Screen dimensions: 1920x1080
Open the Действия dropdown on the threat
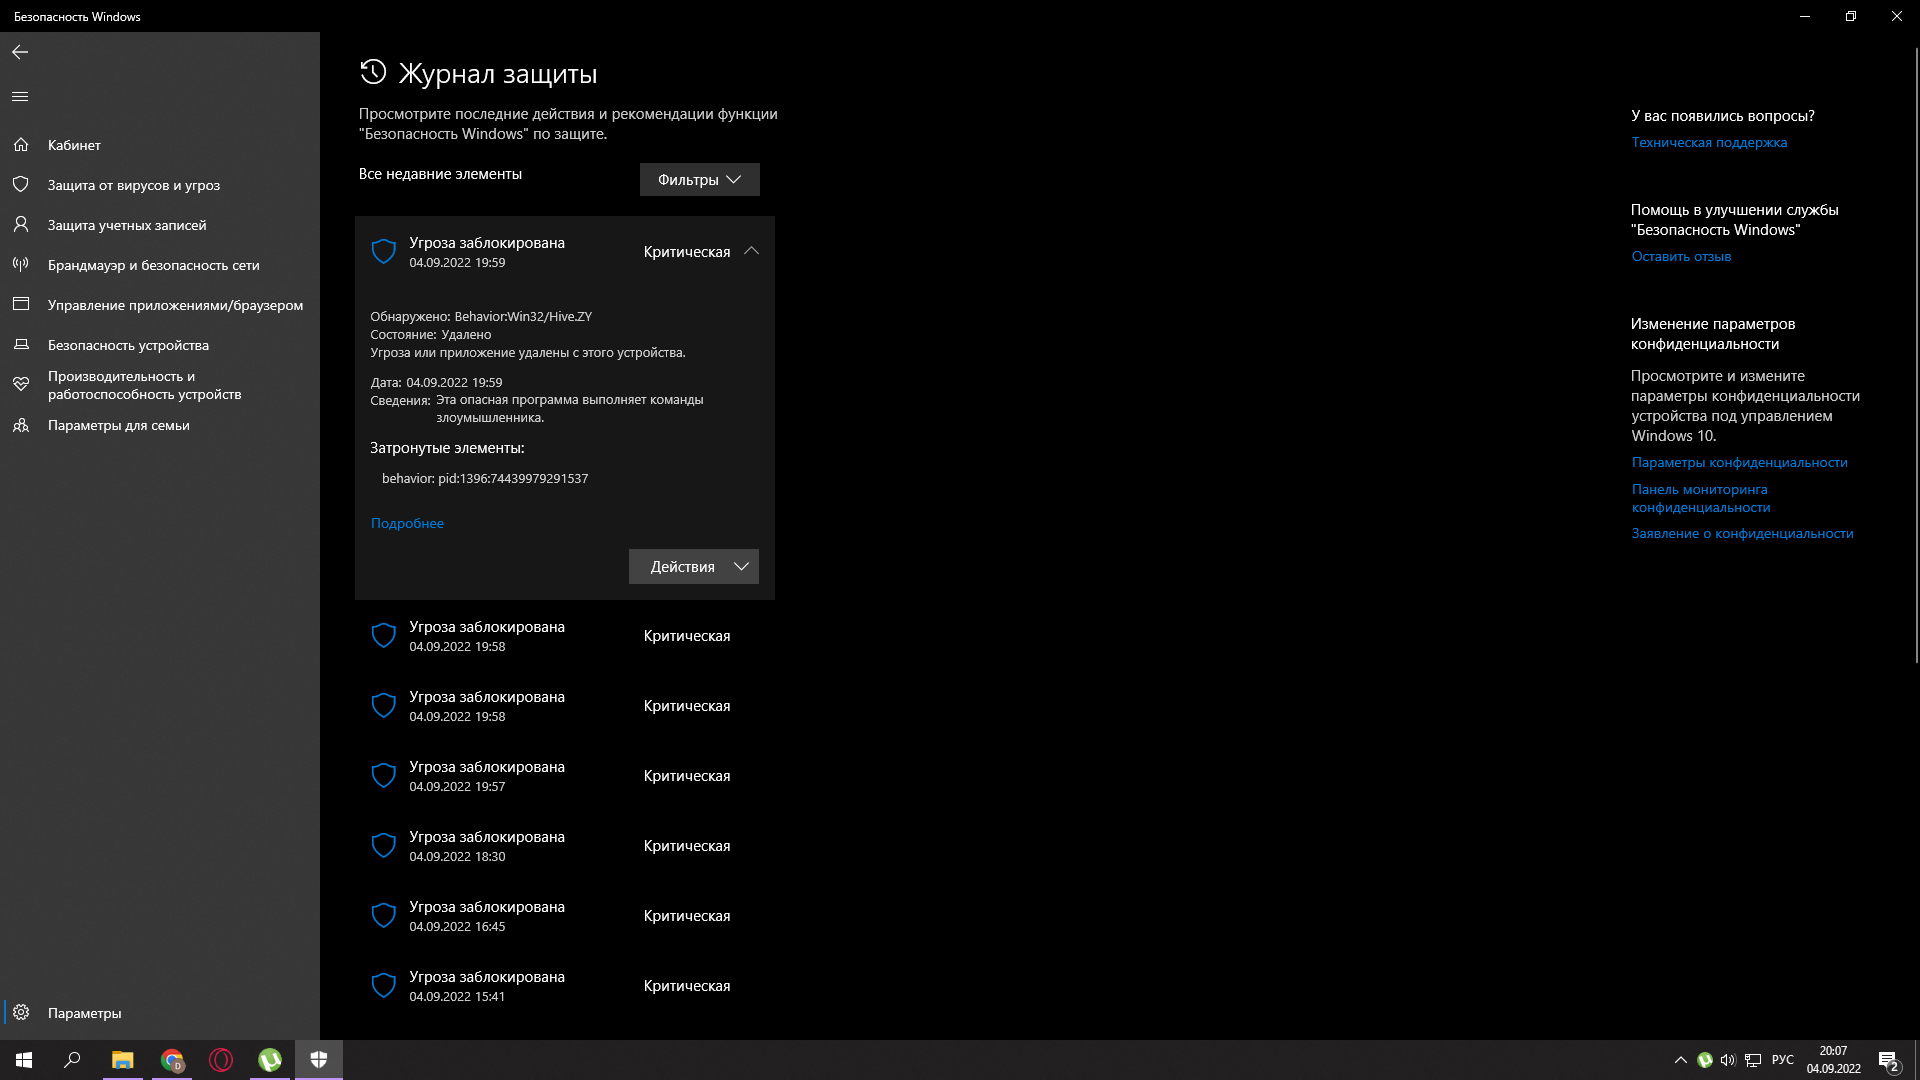[x=693, y=566]
